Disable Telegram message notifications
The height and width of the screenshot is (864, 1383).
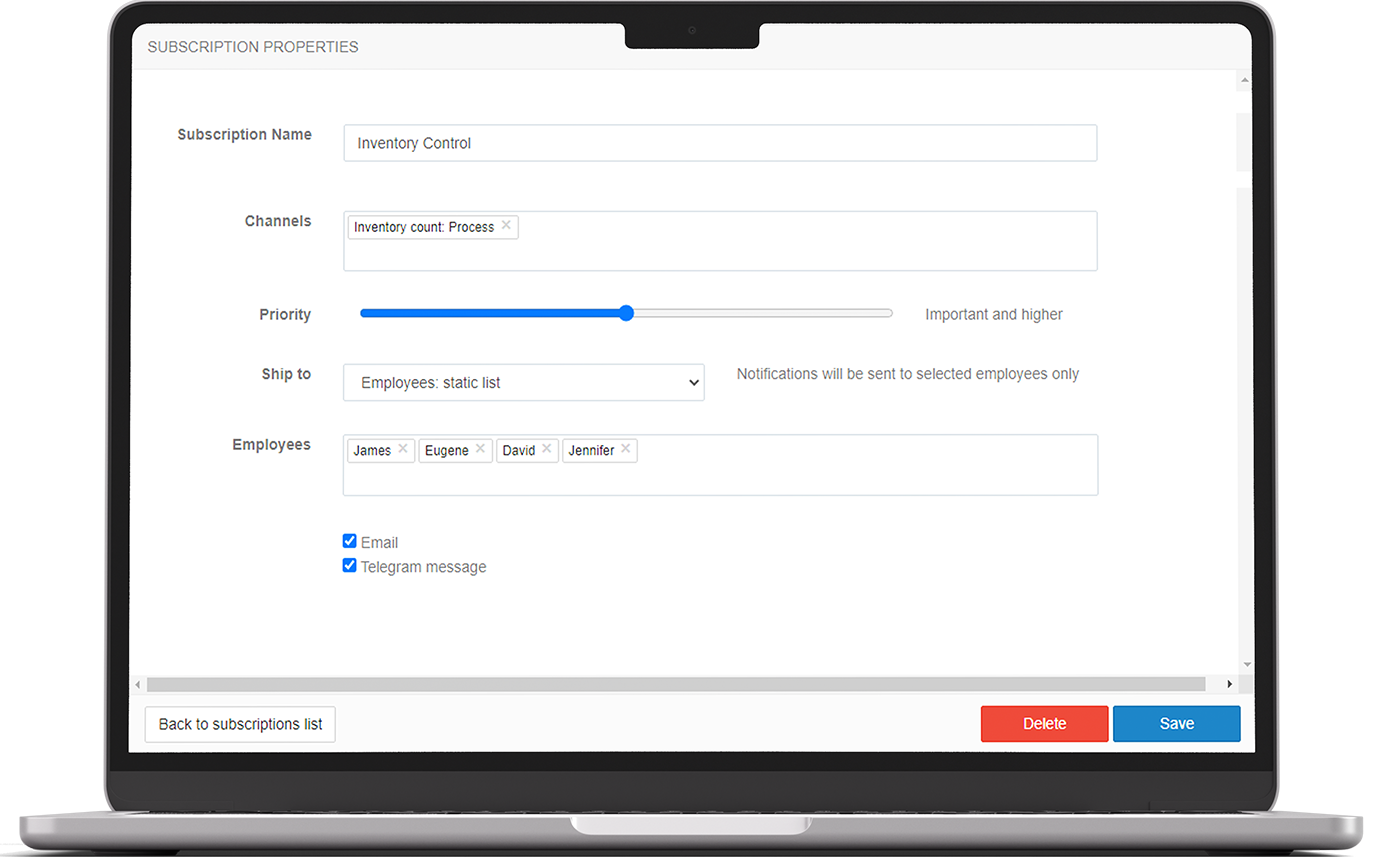349,564
